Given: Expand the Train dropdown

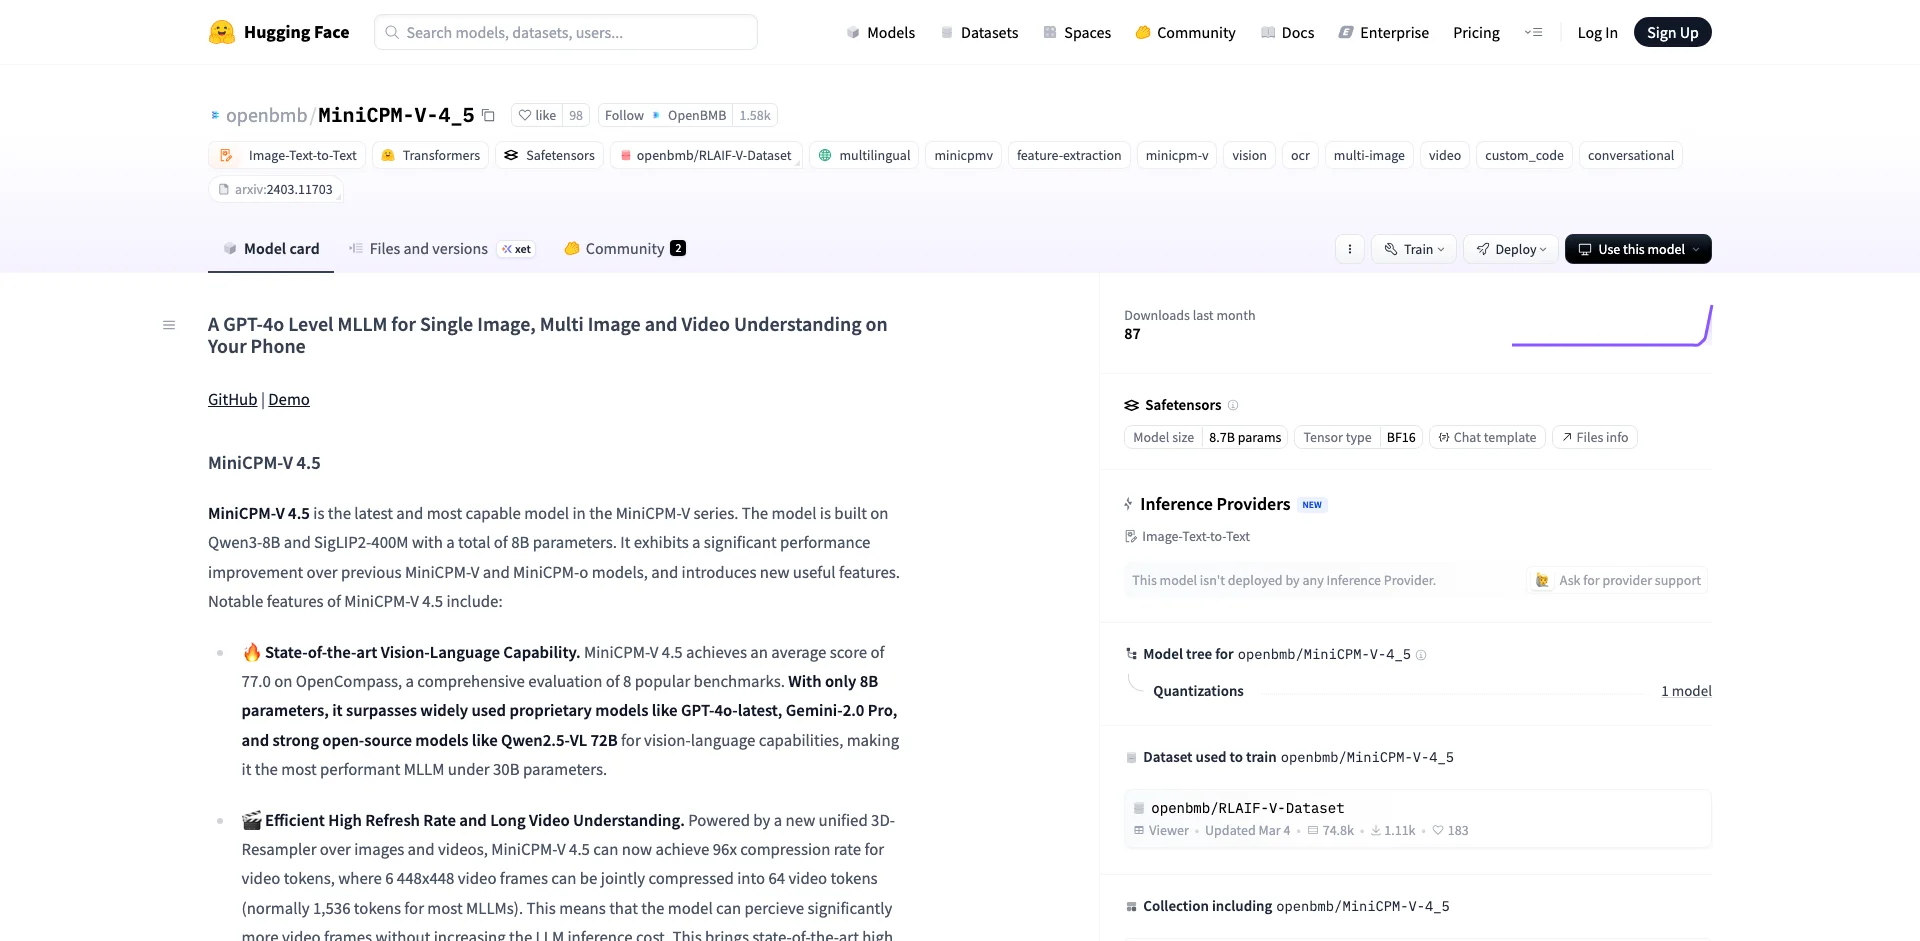Looking at the screenshot, I should (1413, 249).
